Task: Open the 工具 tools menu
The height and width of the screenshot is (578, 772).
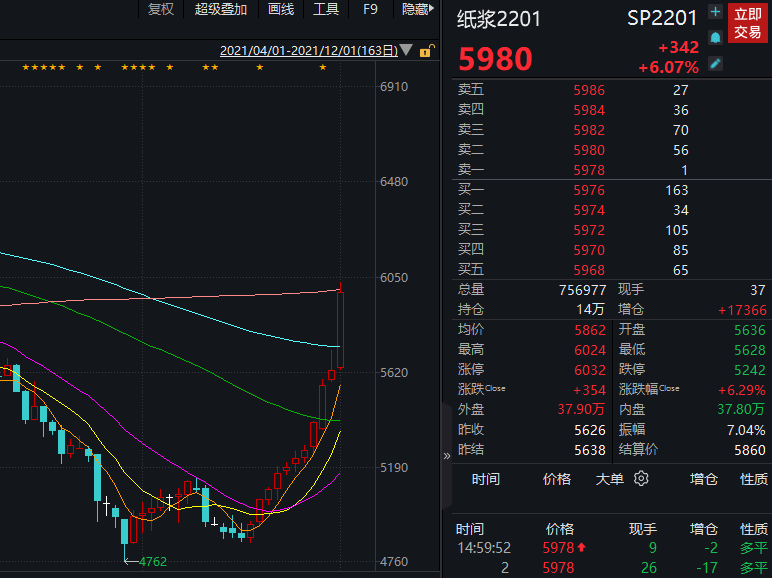Action: pyautogui.click(x=326, y=9)
